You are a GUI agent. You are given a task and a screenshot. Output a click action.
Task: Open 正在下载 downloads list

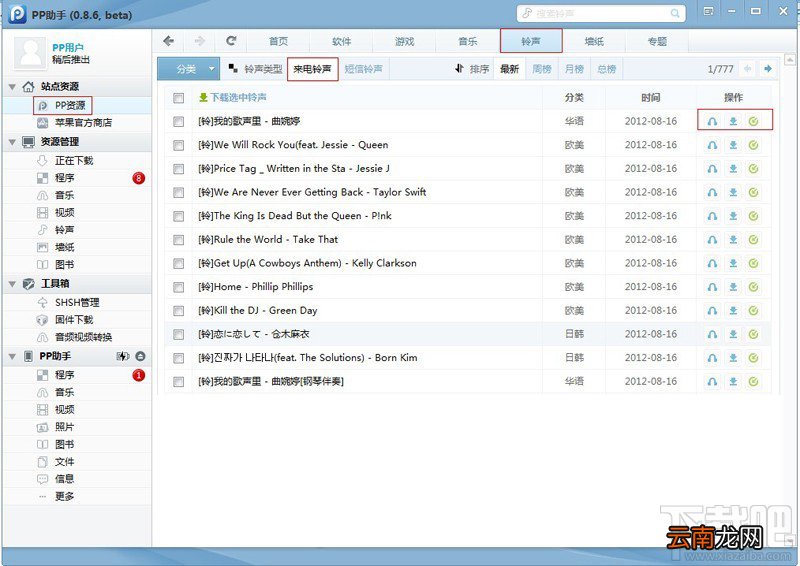(x=73, y=160)
